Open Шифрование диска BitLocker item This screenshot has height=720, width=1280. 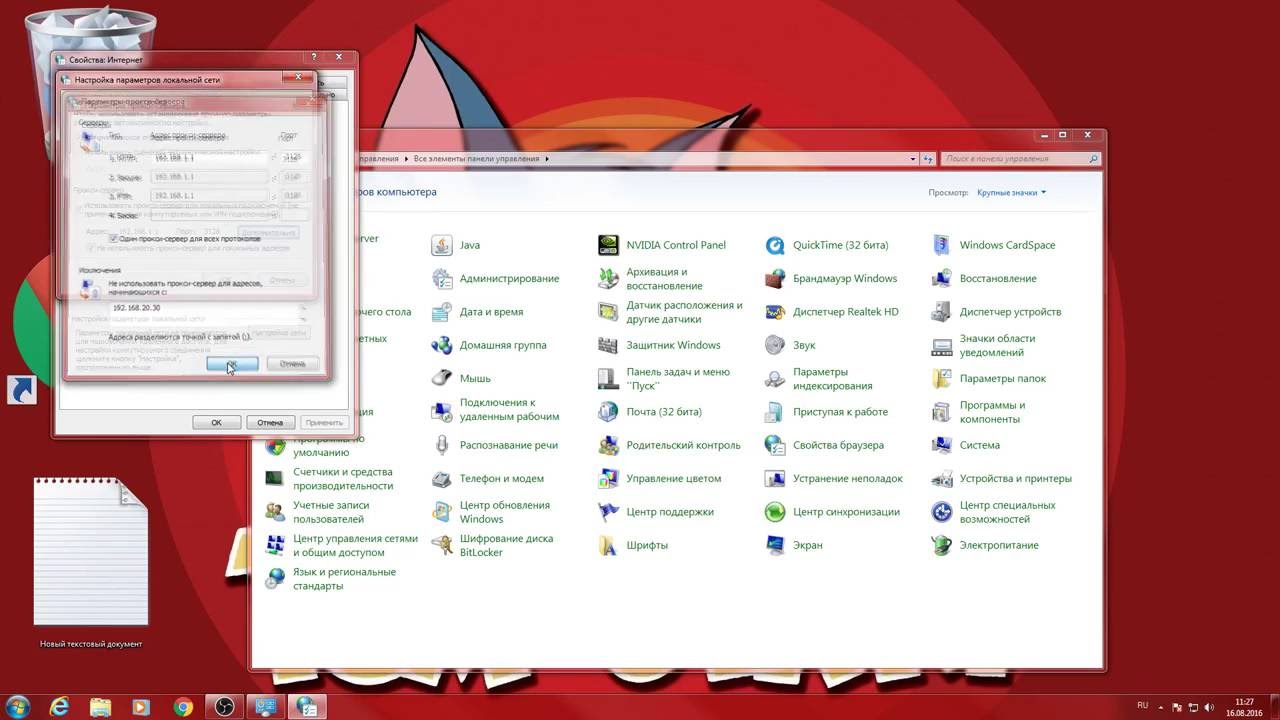(492, 545)
